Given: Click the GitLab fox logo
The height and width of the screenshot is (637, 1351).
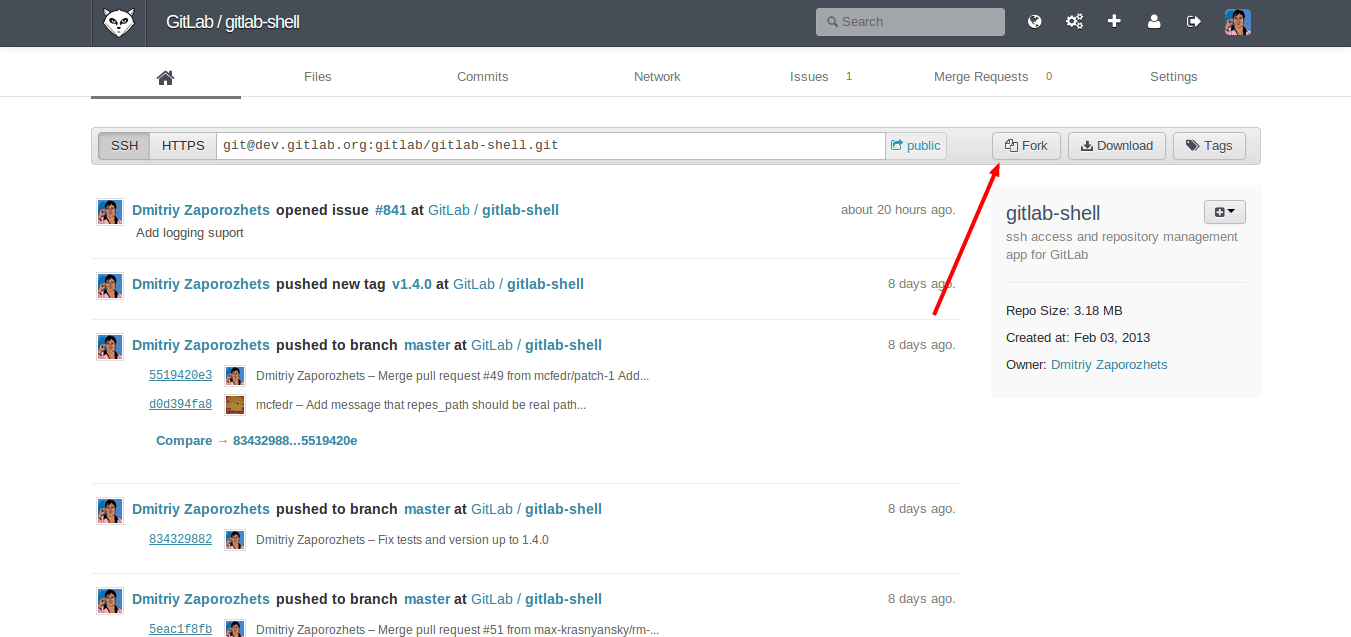Looking at the screenshot, I should 118,22.
